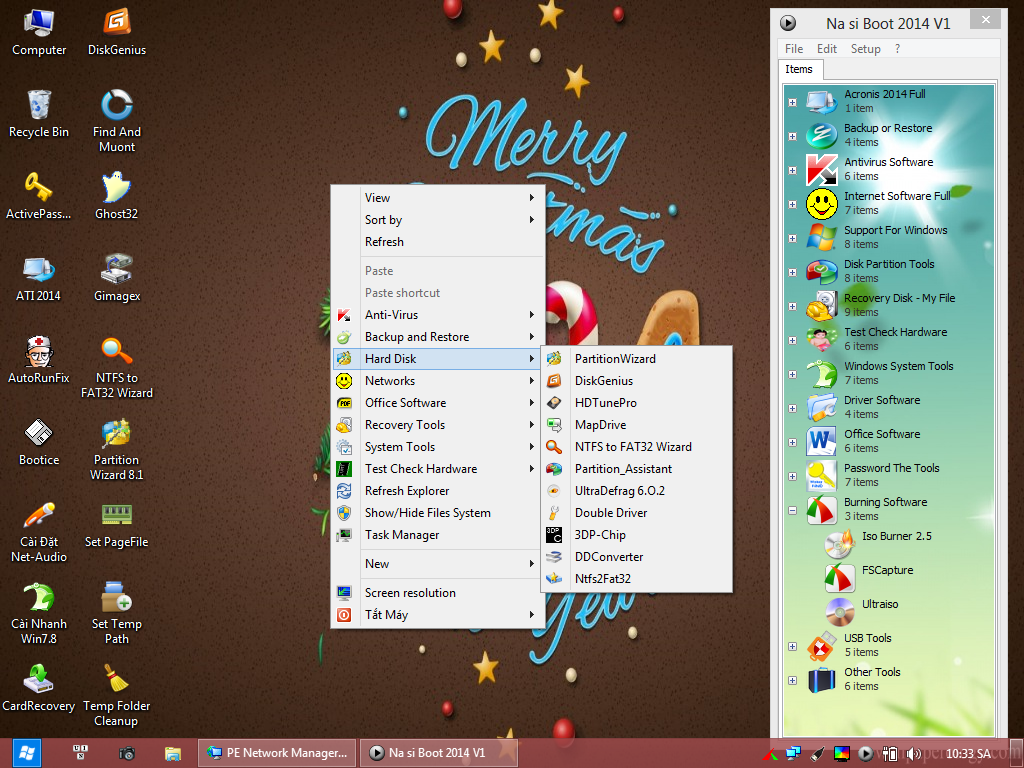Image resolution: width=1024 pixels, height=768 pixels.
Task: Select PartitionWizard in Hard Disk submenu
Action: (637, 359)
